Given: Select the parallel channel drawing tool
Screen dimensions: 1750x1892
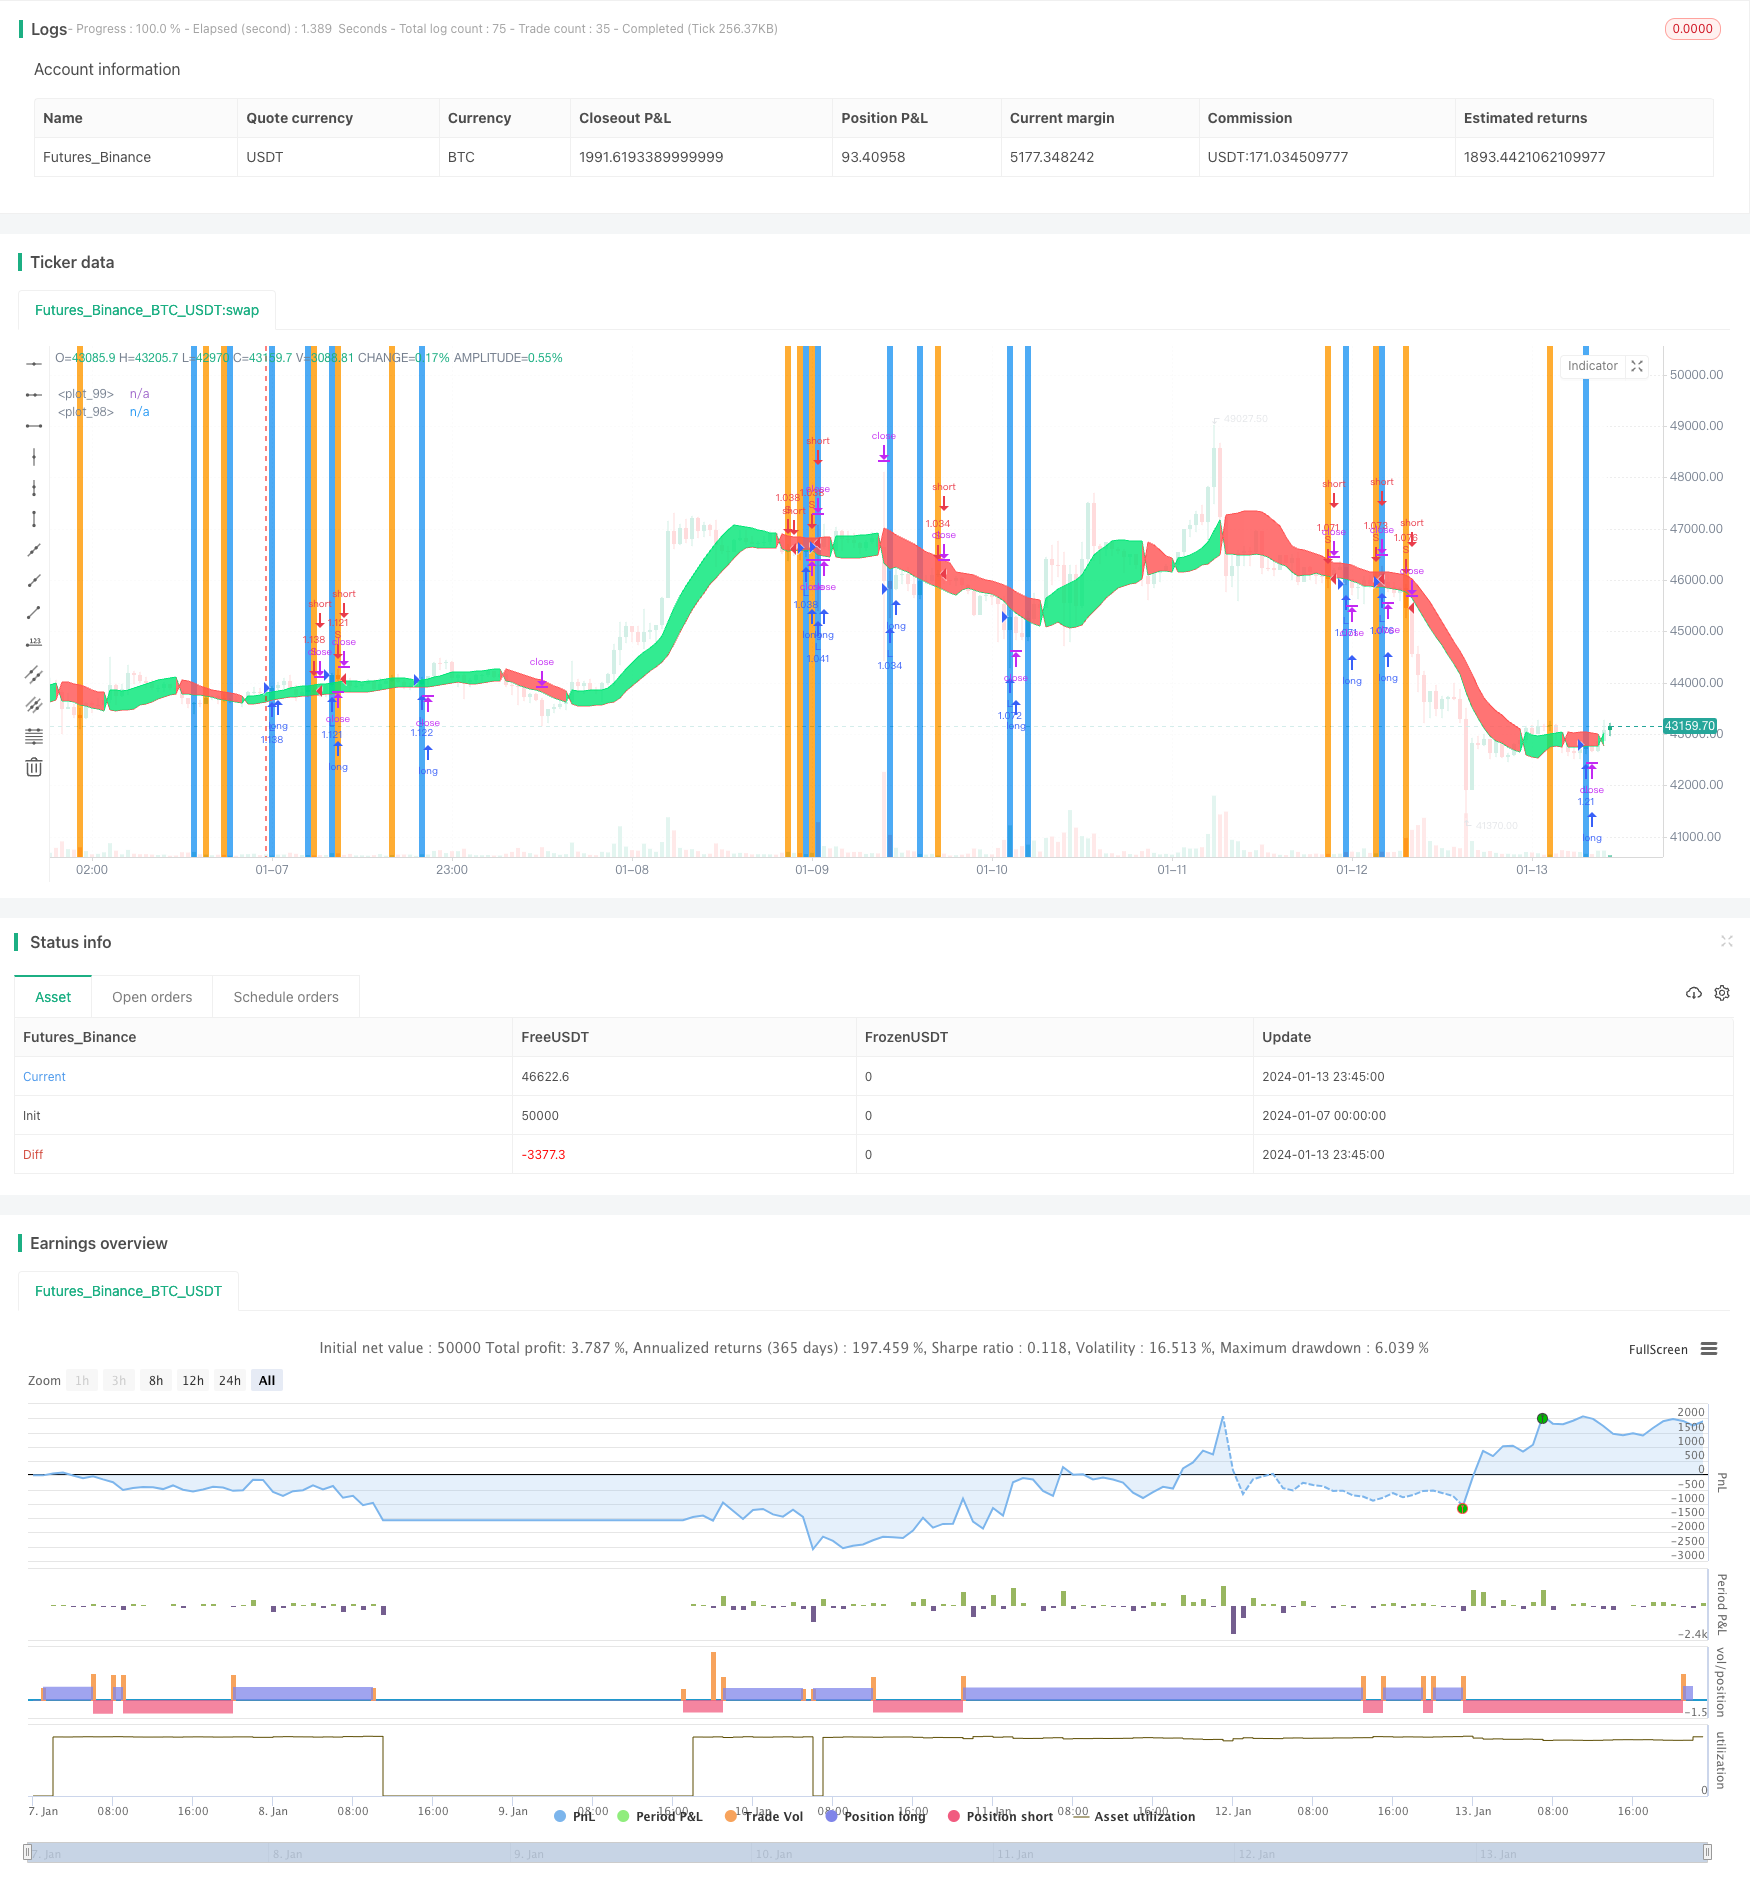Looking at the screenshot, I should 34,673.
